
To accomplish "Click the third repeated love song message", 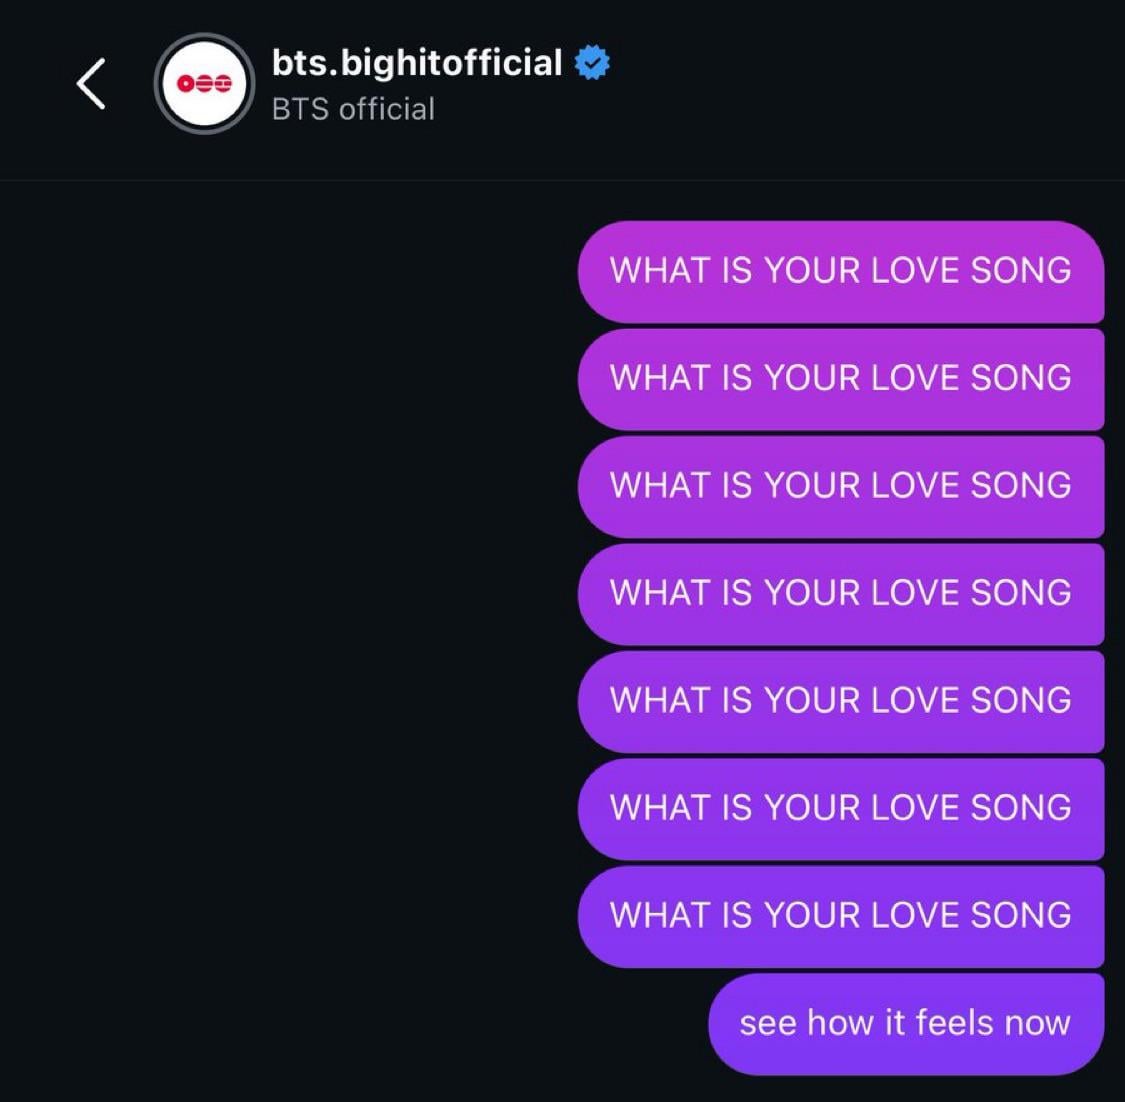I will click(x=841, y=487).
